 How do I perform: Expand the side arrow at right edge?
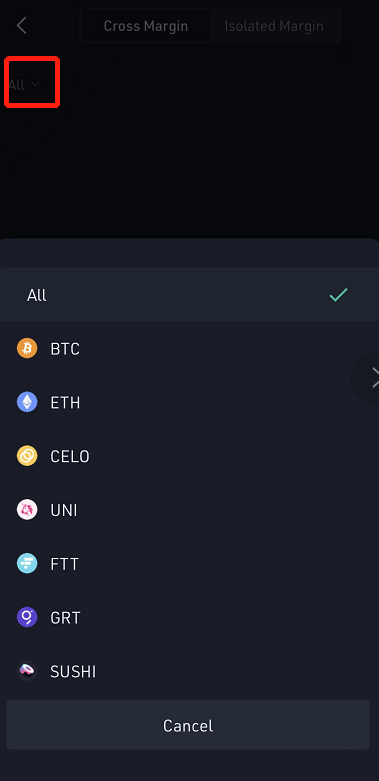pyautogui.click(x=373, y=378)
